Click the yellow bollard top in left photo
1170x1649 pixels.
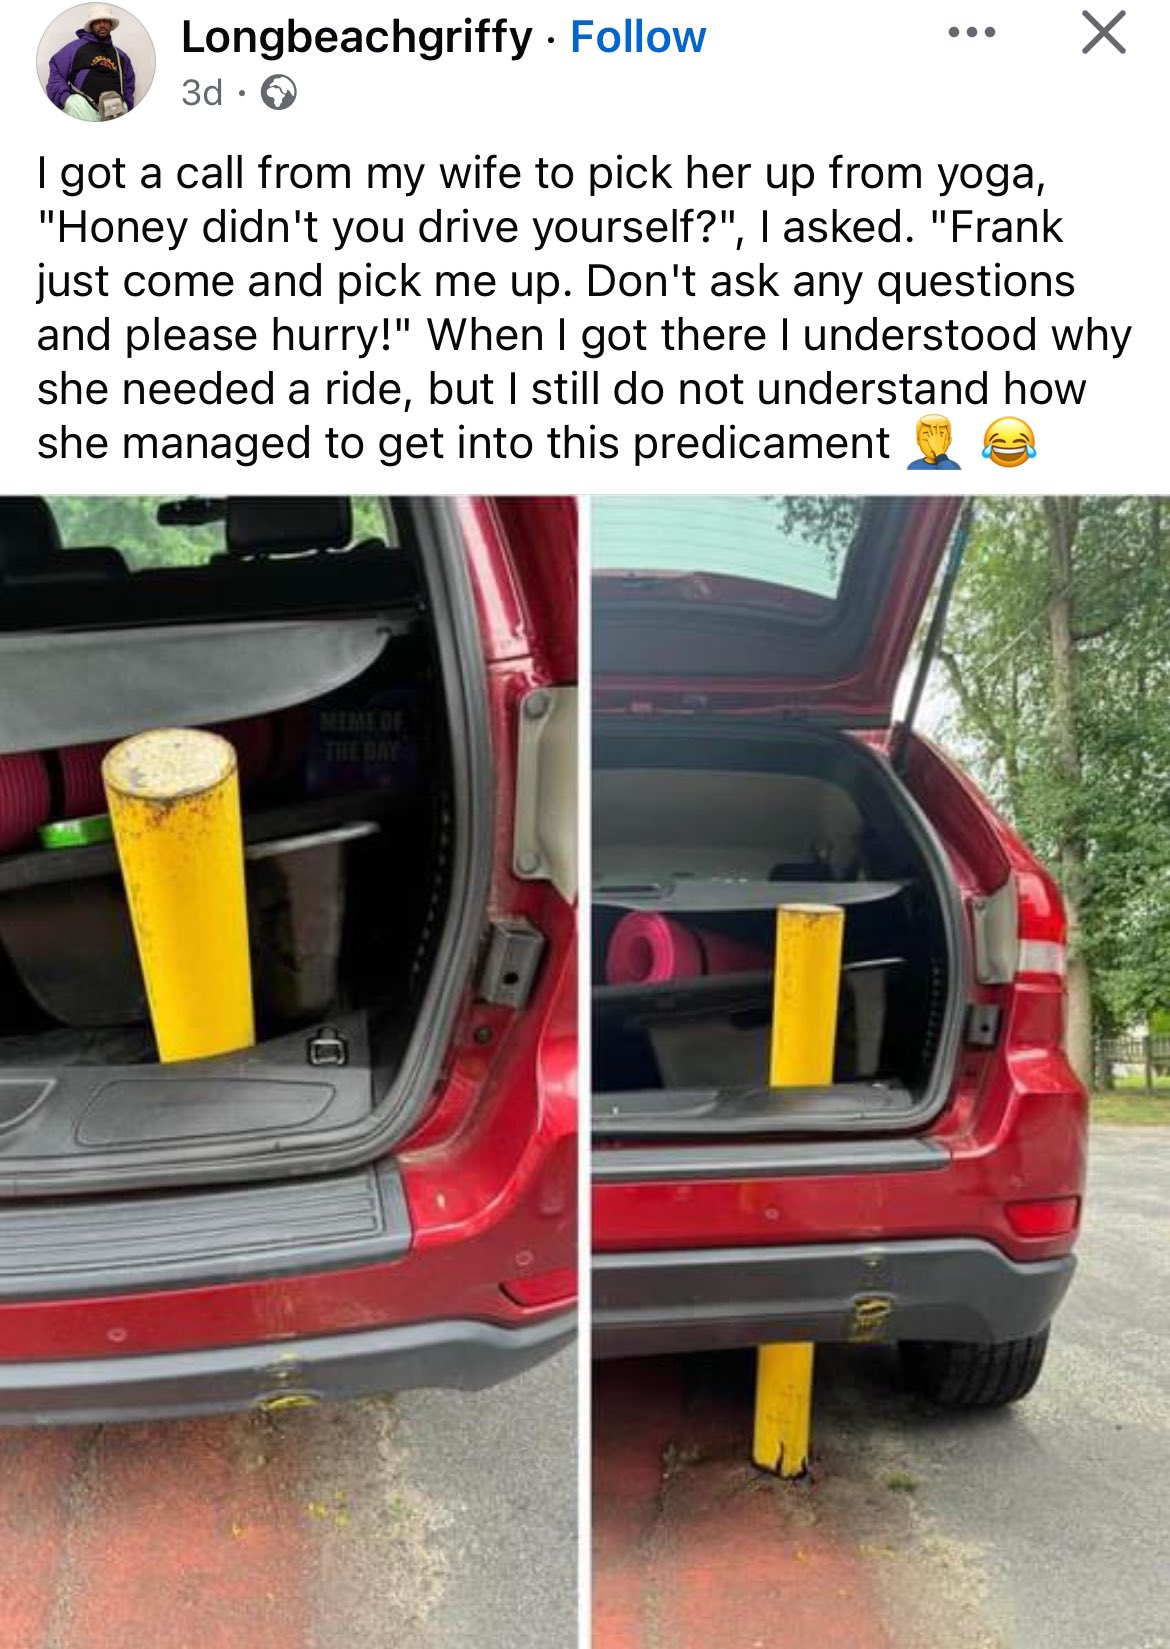click(169, 763)
